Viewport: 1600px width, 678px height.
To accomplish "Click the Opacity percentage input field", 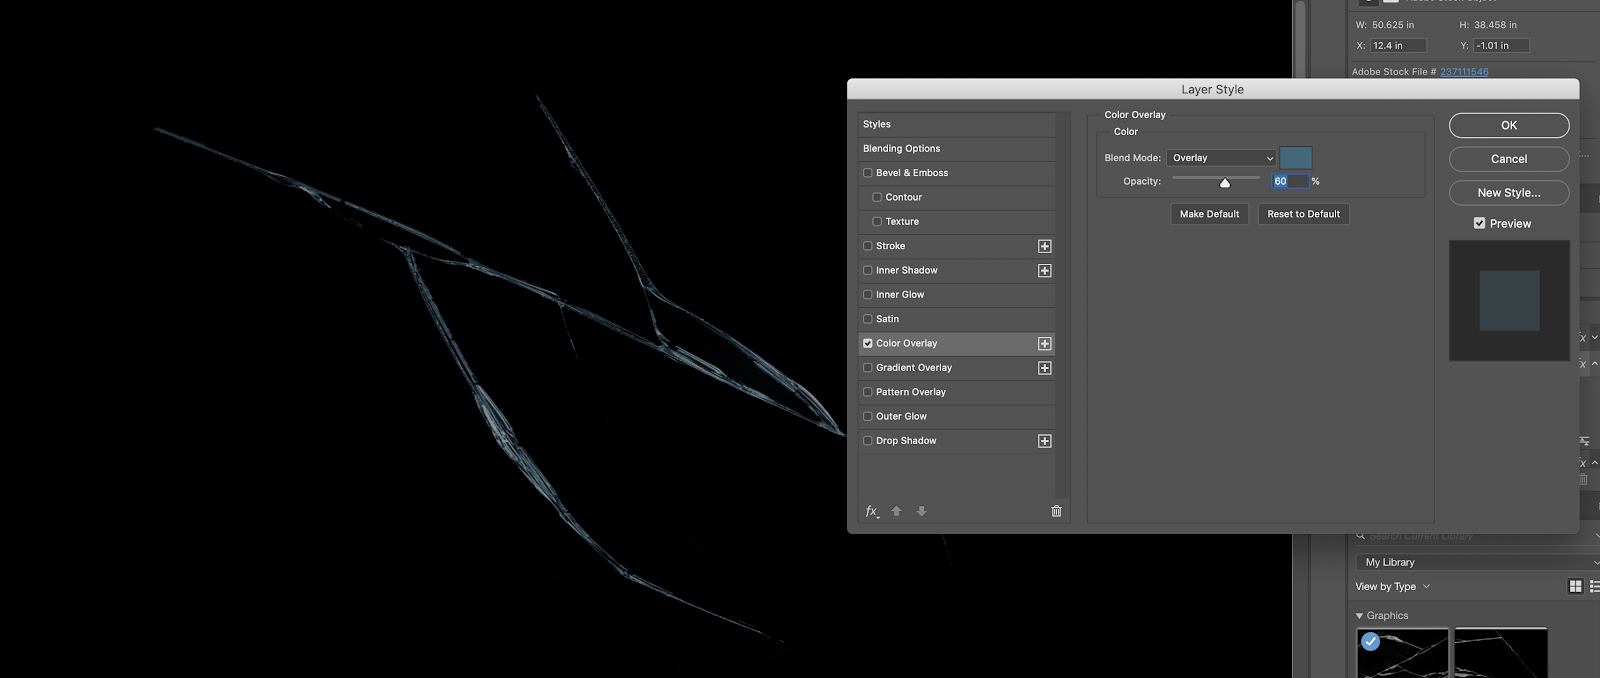I will [1289, 182].
